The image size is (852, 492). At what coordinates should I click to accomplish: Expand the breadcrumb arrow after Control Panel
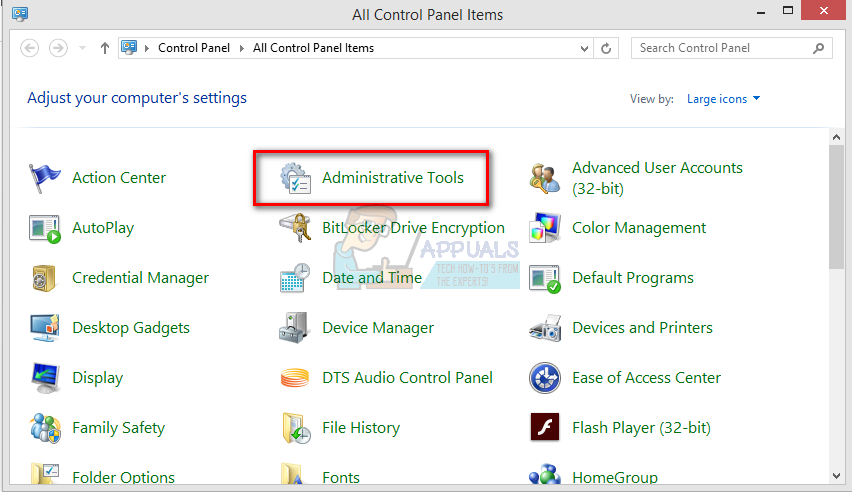(242, 48)
